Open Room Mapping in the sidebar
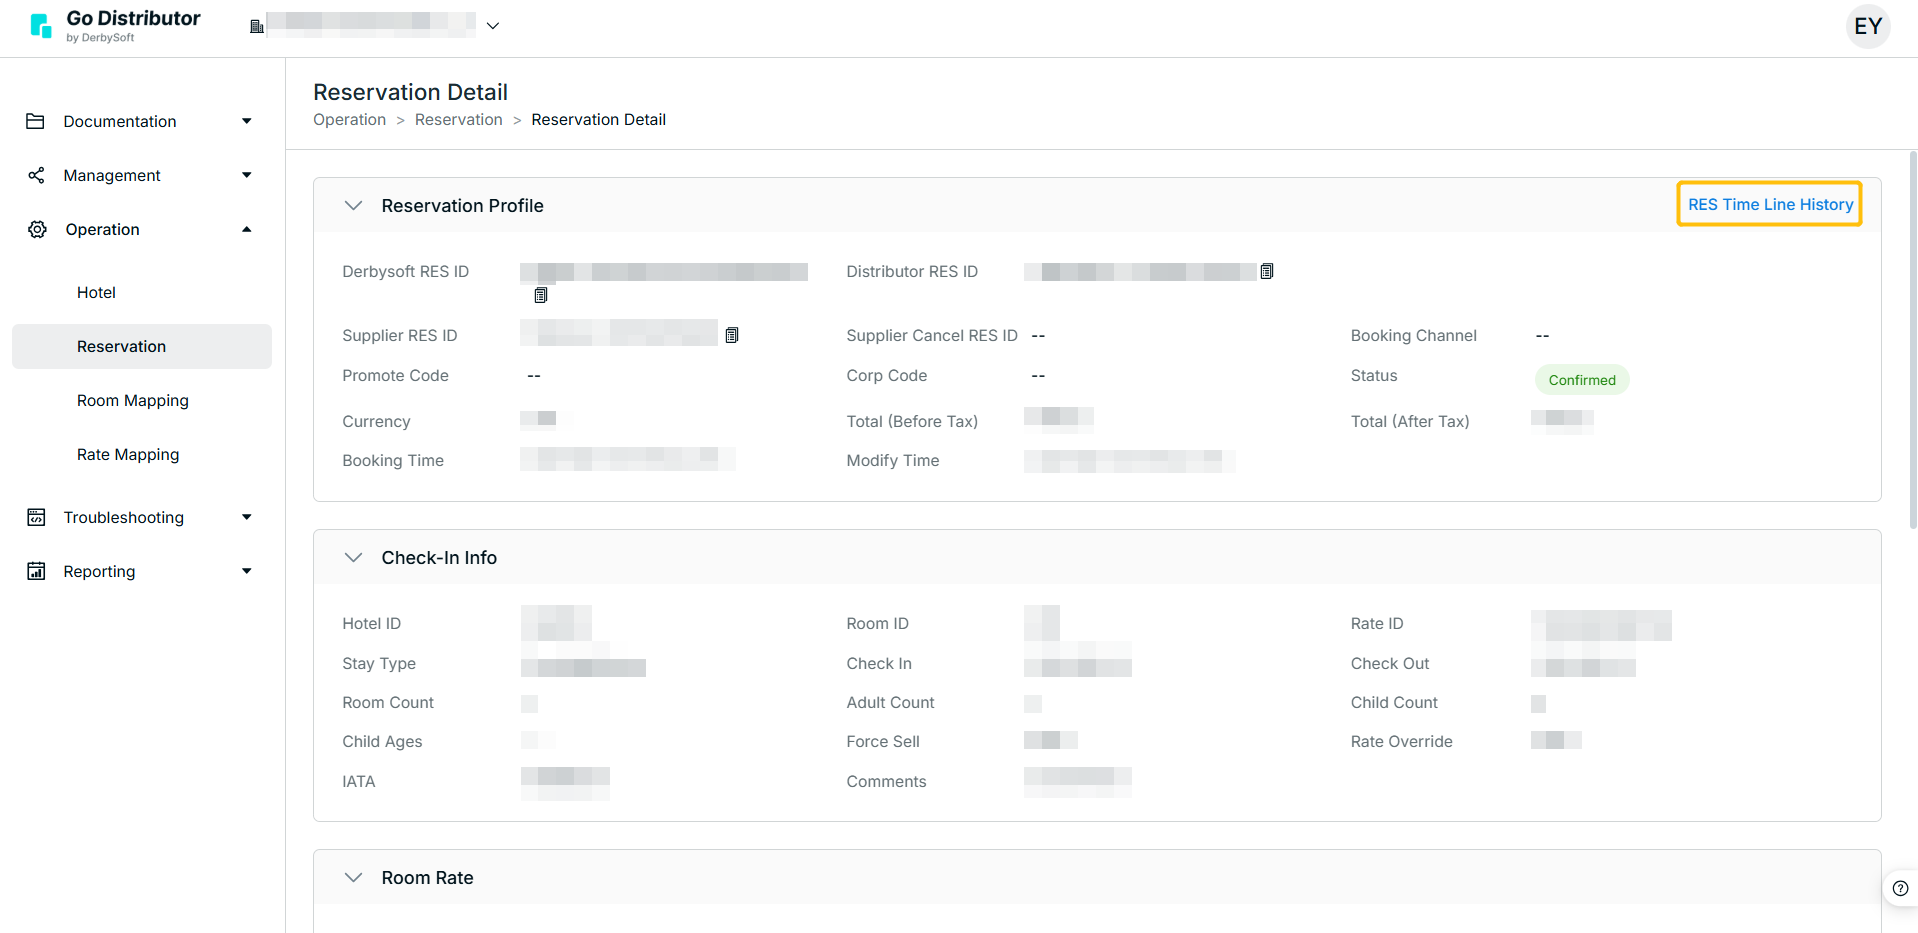The image size is (1918, 933). pyautogui.click(x=133, y=400)
